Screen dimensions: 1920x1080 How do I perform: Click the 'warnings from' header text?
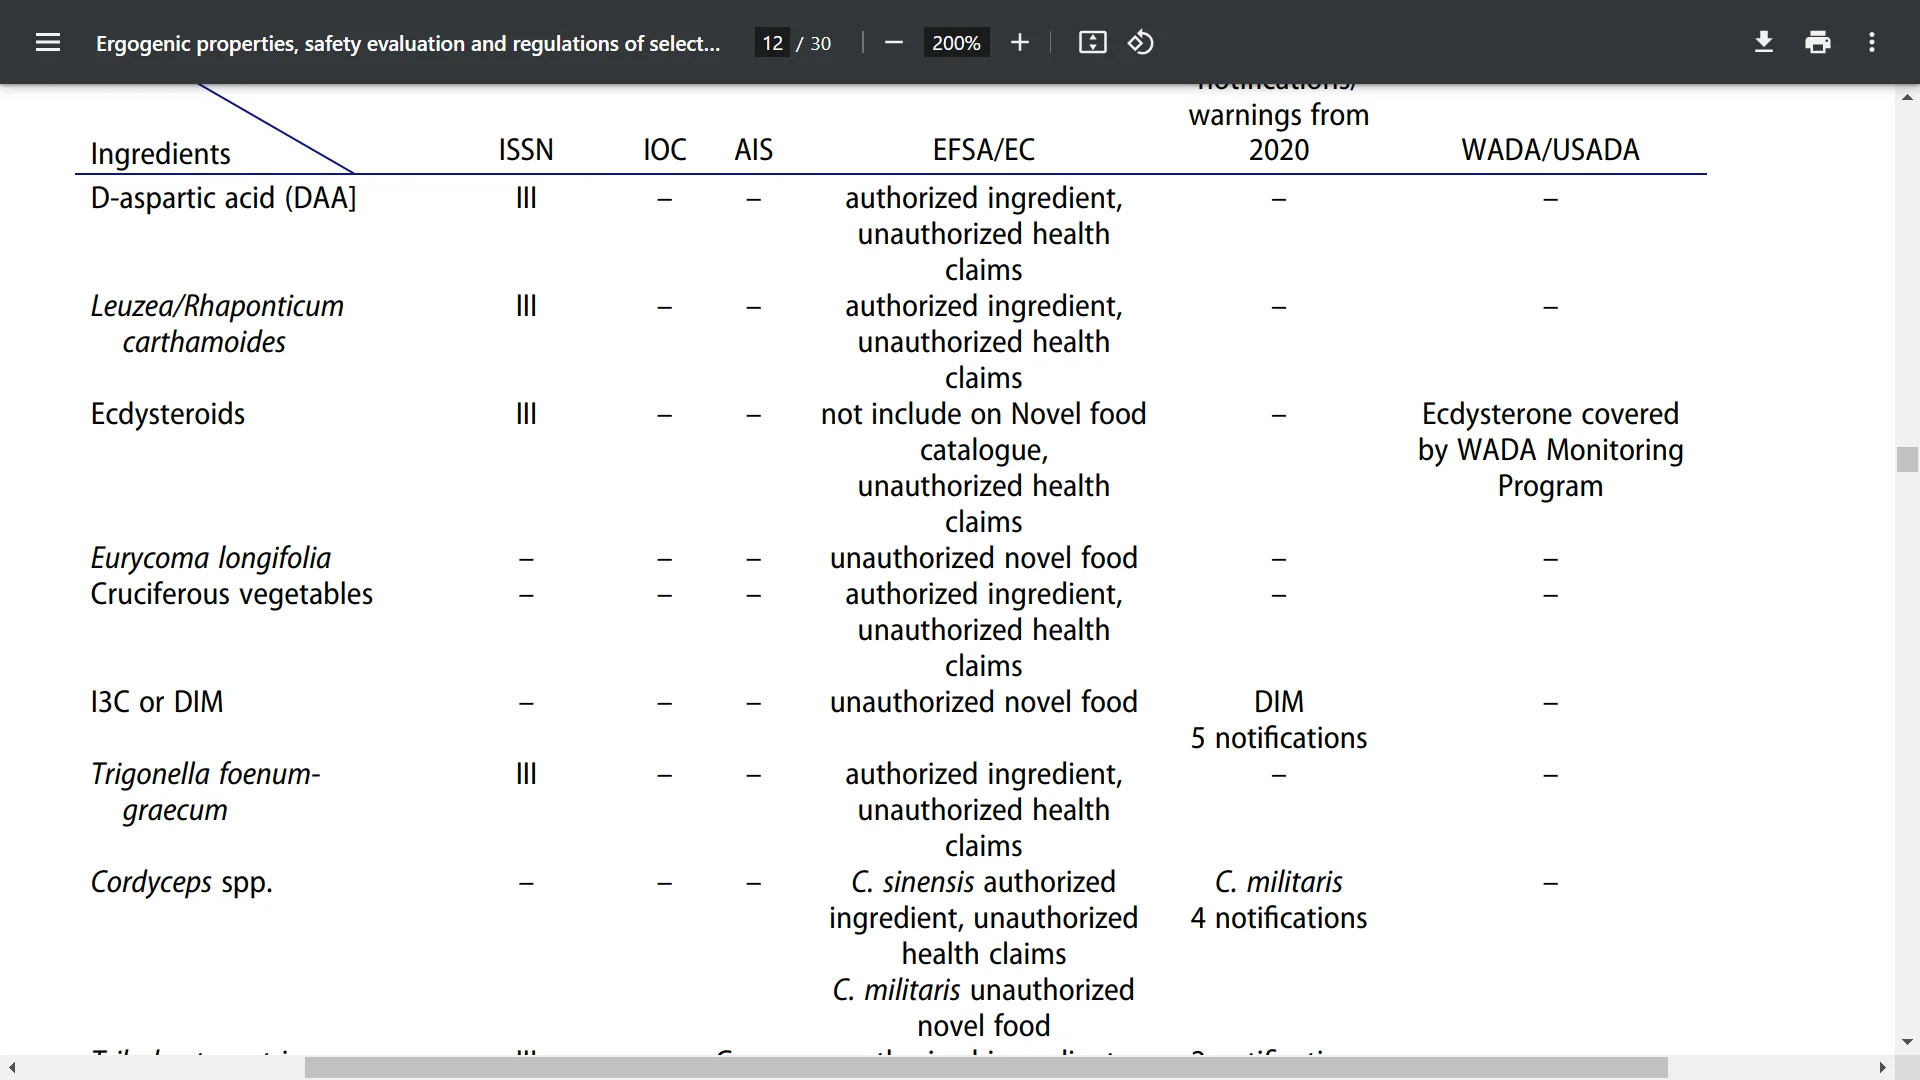pyautogui.click(x=1278, y=115)
